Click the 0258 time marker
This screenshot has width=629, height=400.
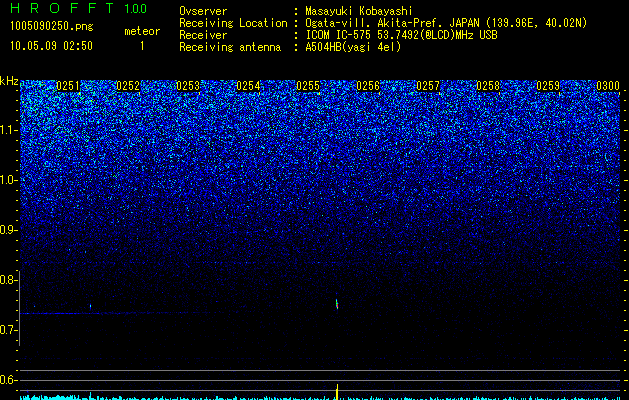pos(488,86)
